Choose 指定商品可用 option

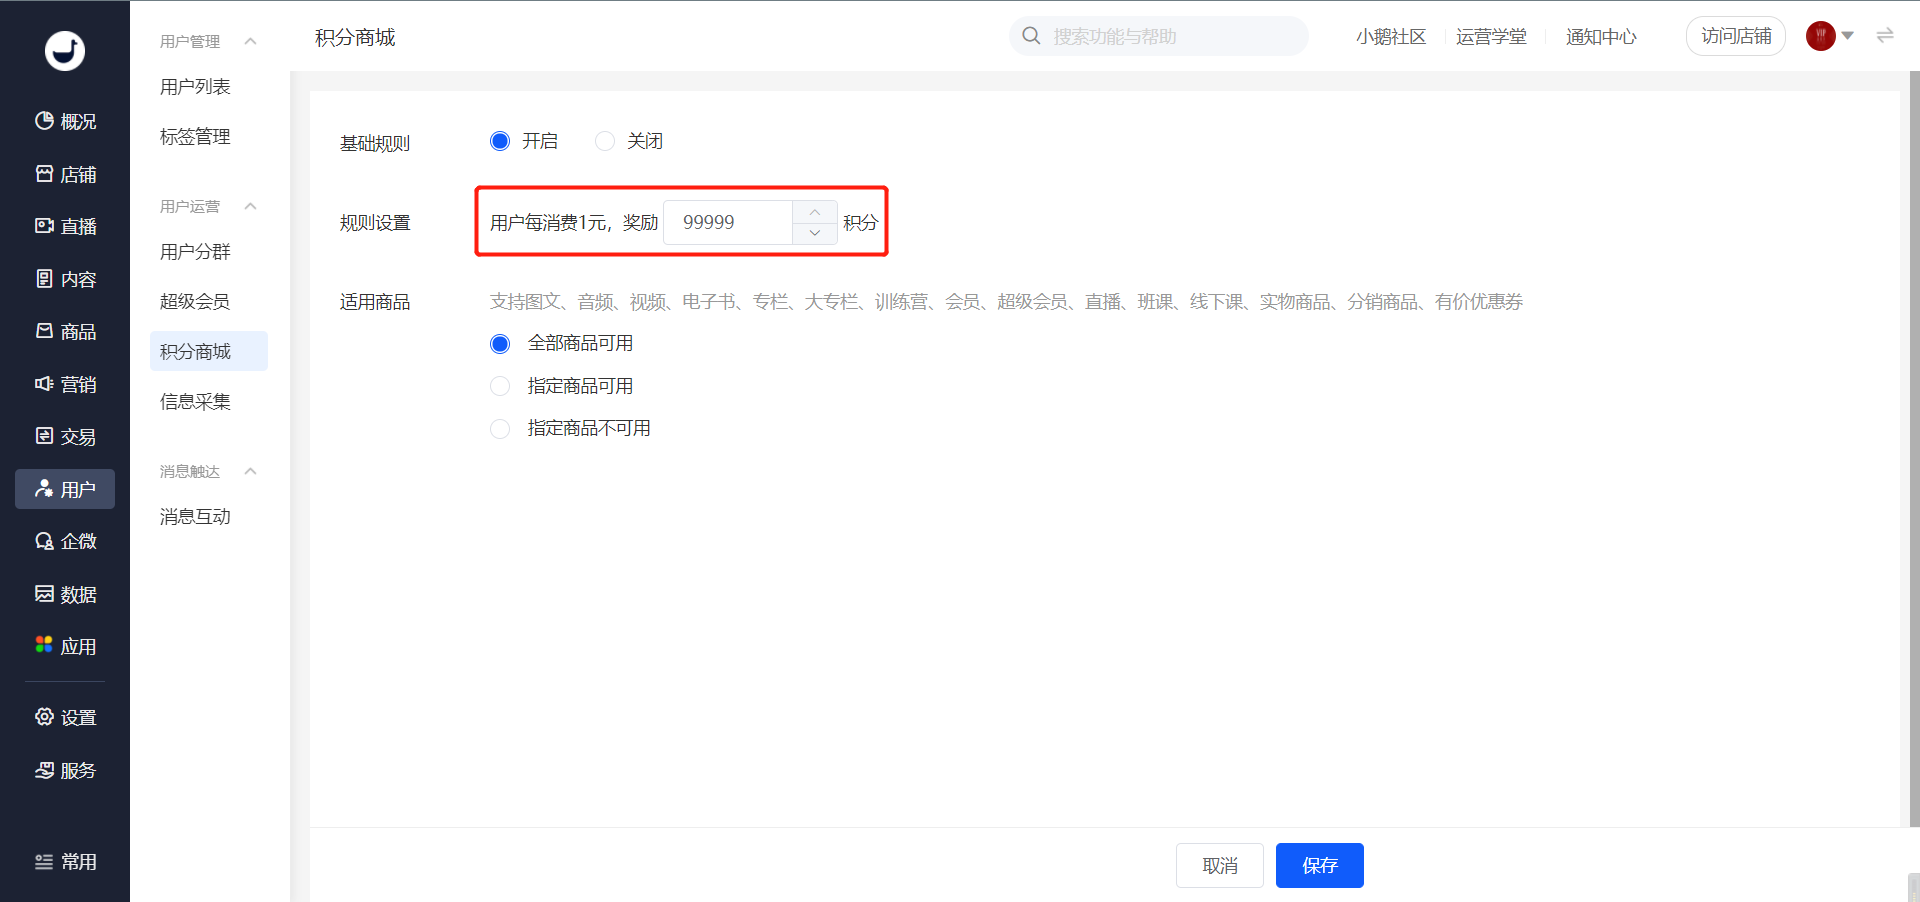[500, 386]
